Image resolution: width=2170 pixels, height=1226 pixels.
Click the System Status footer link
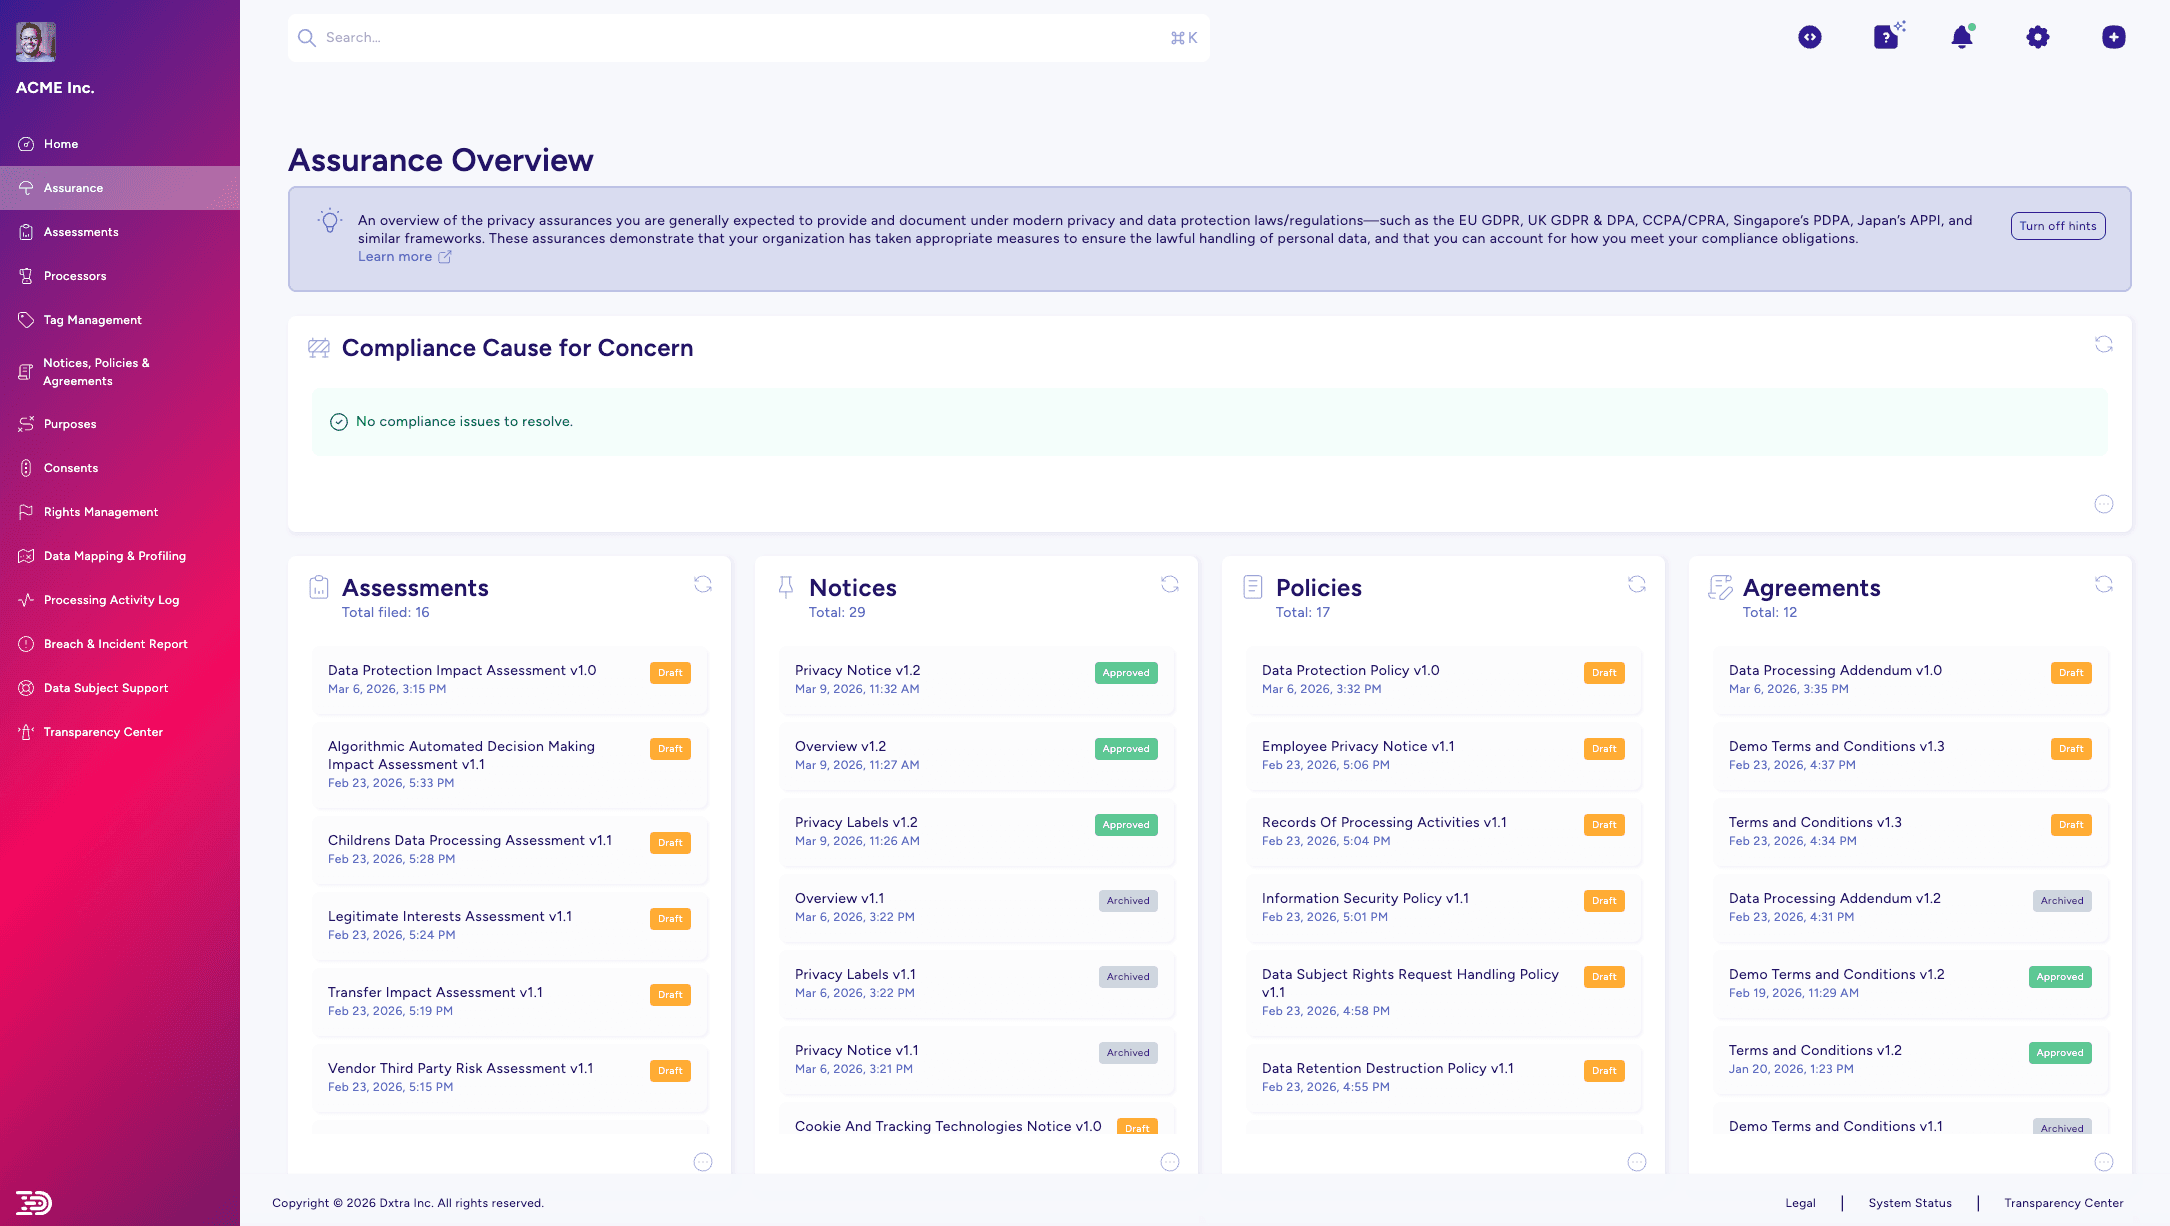(x=1910, y=1203)
